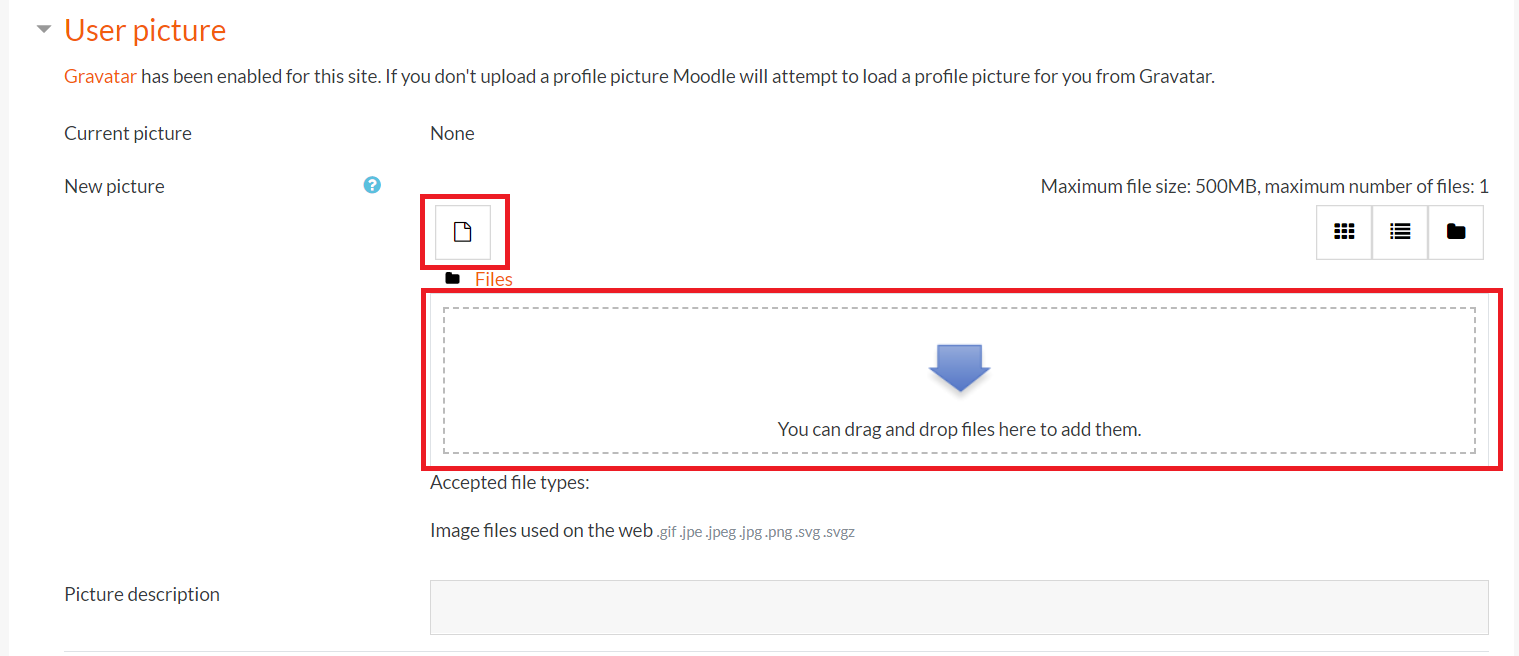Collapse the User picture section triangle
The image size is (1519, 656).
pyautogui.click(x=43, y=30)
